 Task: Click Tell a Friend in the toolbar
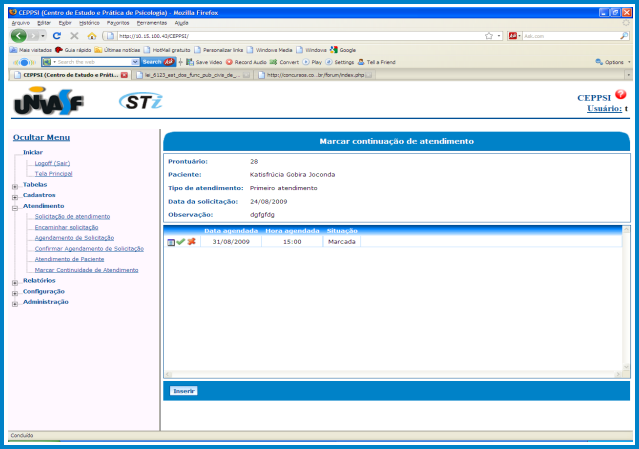377,62
